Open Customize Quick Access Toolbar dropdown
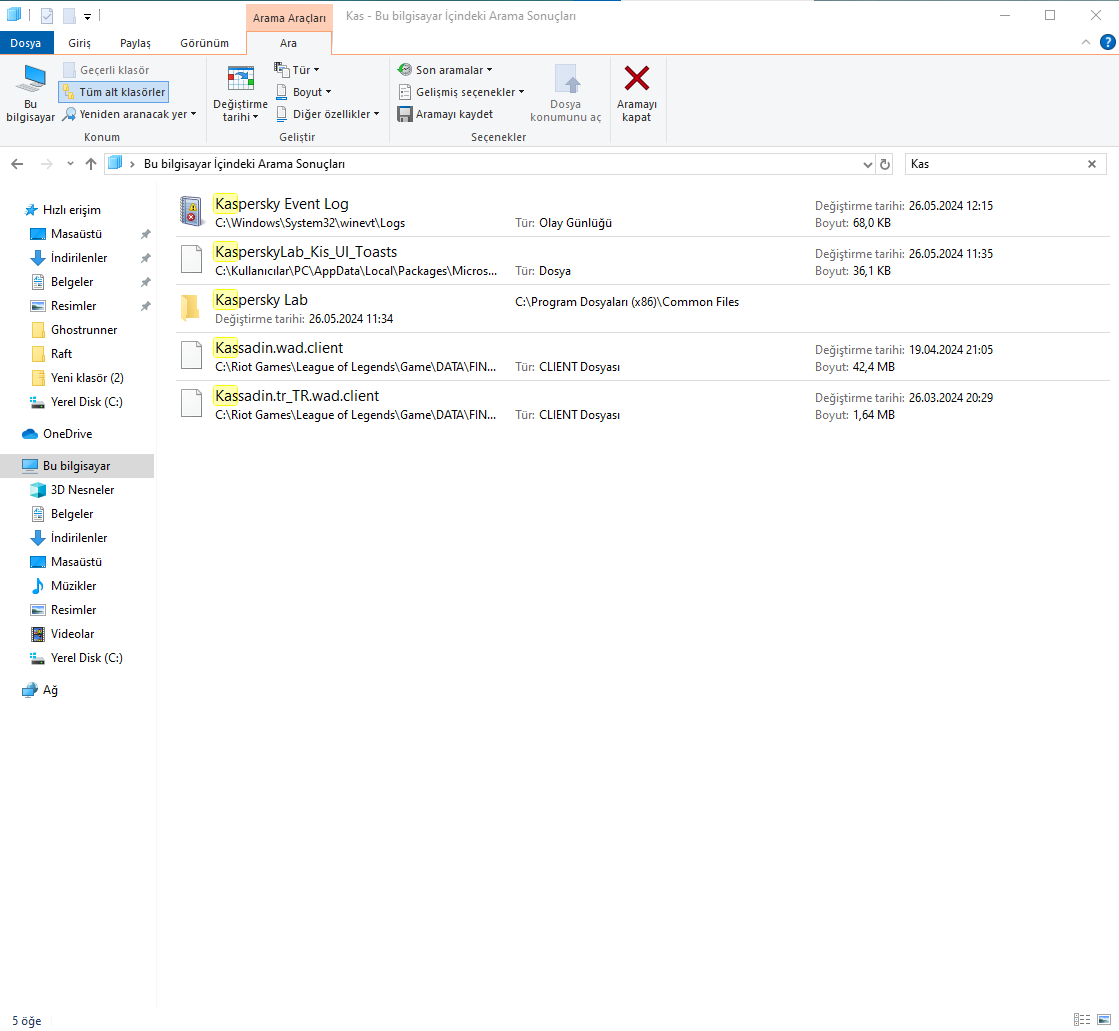The image size is (1119, 1031). (x=87, y=16)
